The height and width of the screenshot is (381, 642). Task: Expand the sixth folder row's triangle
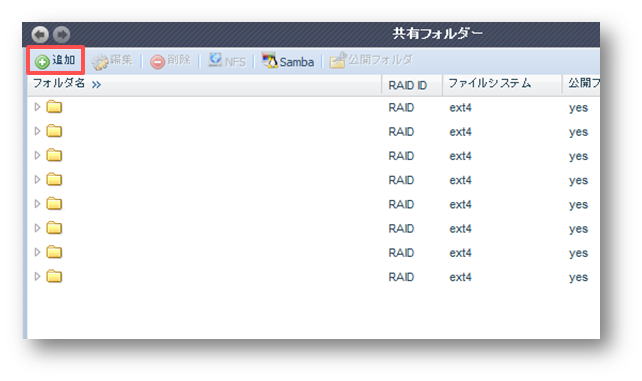click(x=37, y=228)
